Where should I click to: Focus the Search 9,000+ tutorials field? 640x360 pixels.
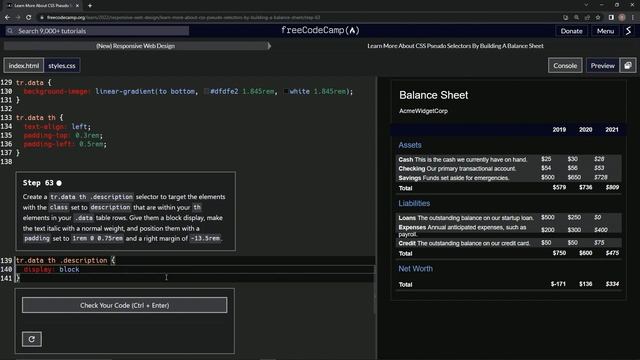(x=97, y=31)
